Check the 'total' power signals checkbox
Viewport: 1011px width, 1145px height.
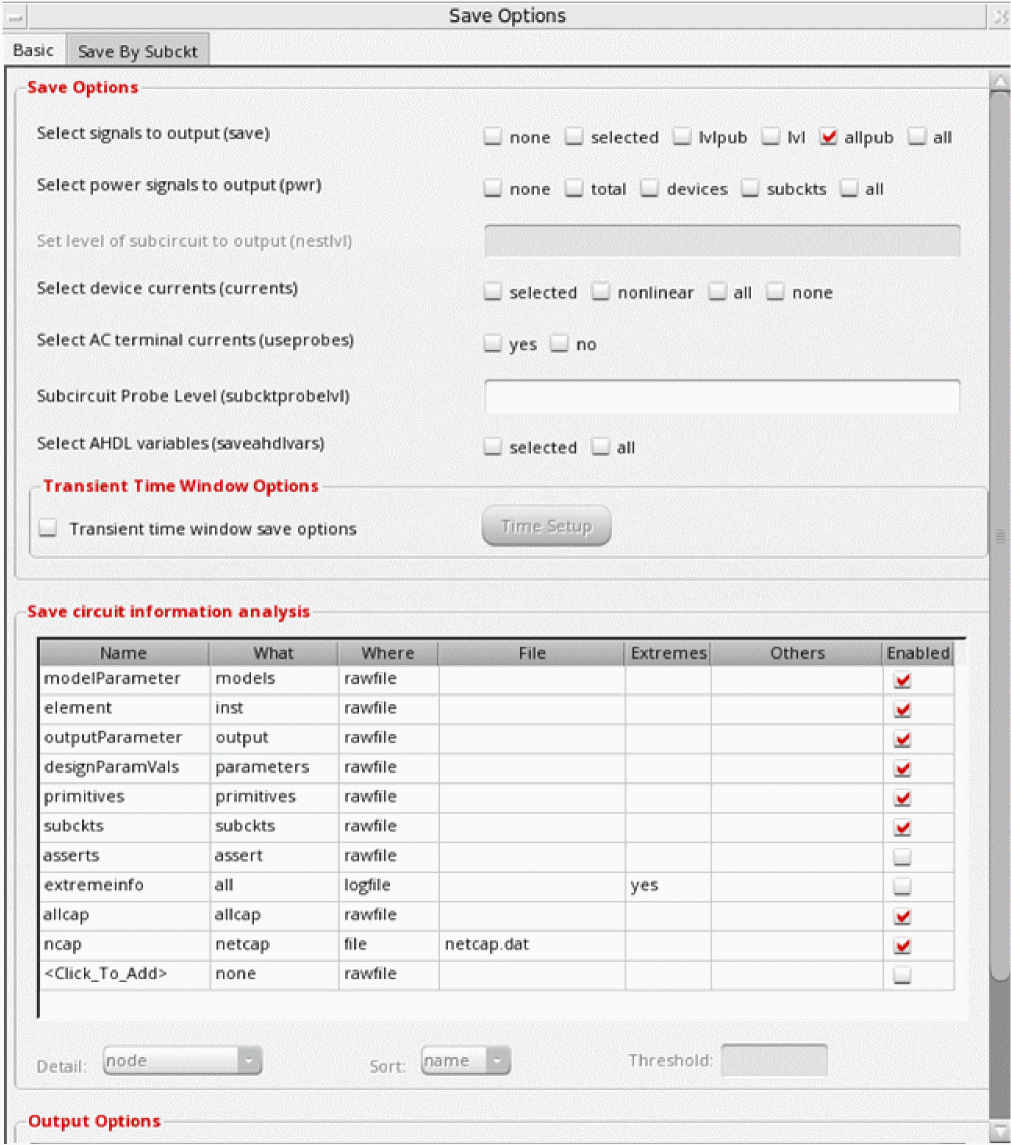coord(574,189)
